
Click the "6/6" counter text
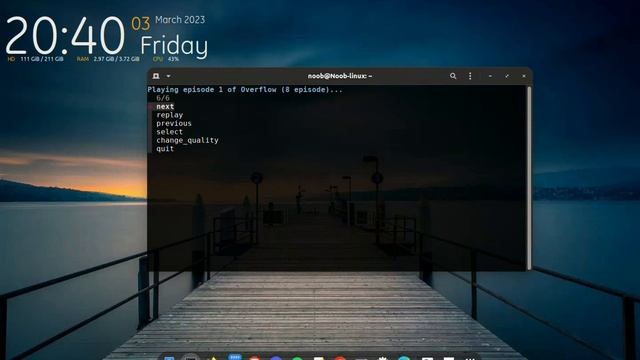[x=162, y=98]
